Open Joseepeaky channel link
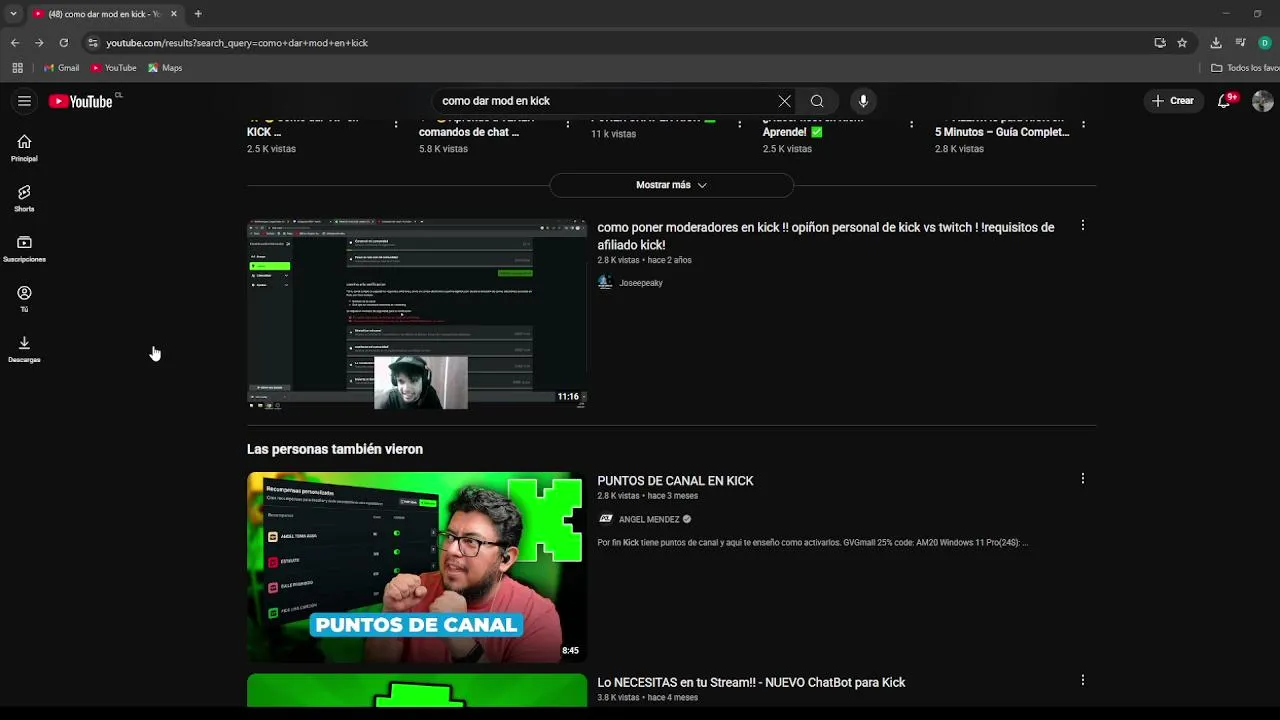1280x720 pixels. (640, 283)
